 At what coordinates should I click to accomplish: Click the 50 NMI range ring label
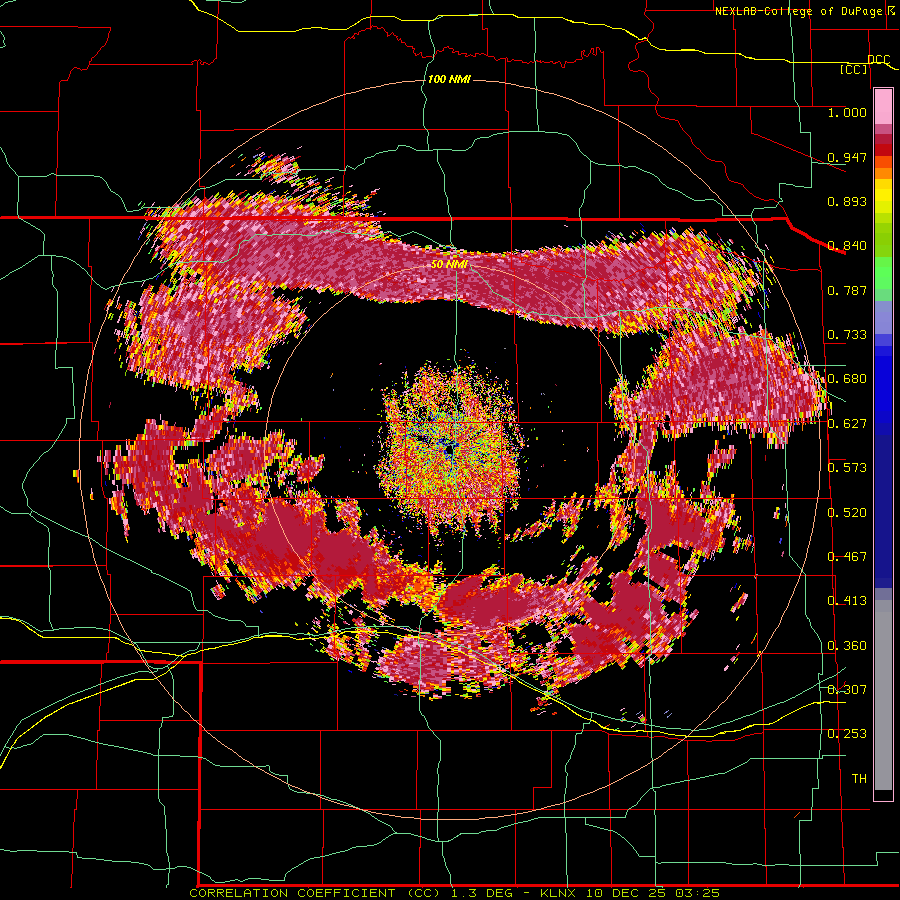(x=449, y=265)
